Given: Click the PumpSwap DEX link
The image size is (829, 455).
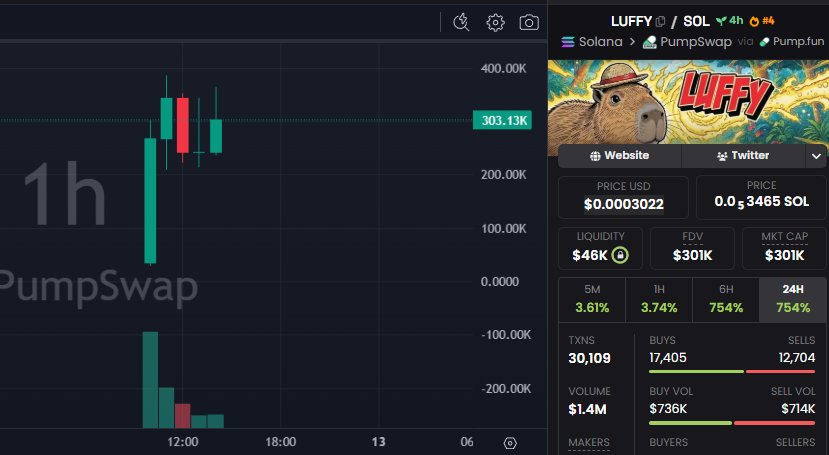Looking at the screenshot, I should point(687,42).
